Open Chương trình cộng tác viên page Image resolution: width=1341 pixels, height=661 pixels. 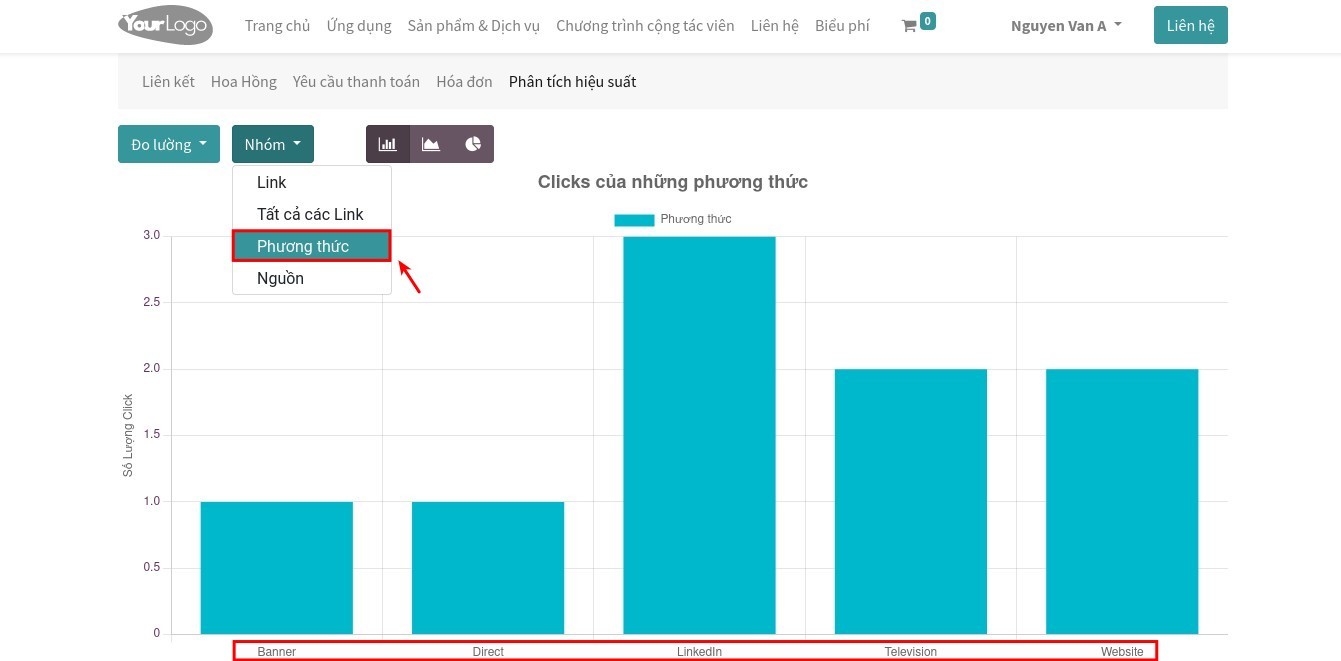(645, 26)
